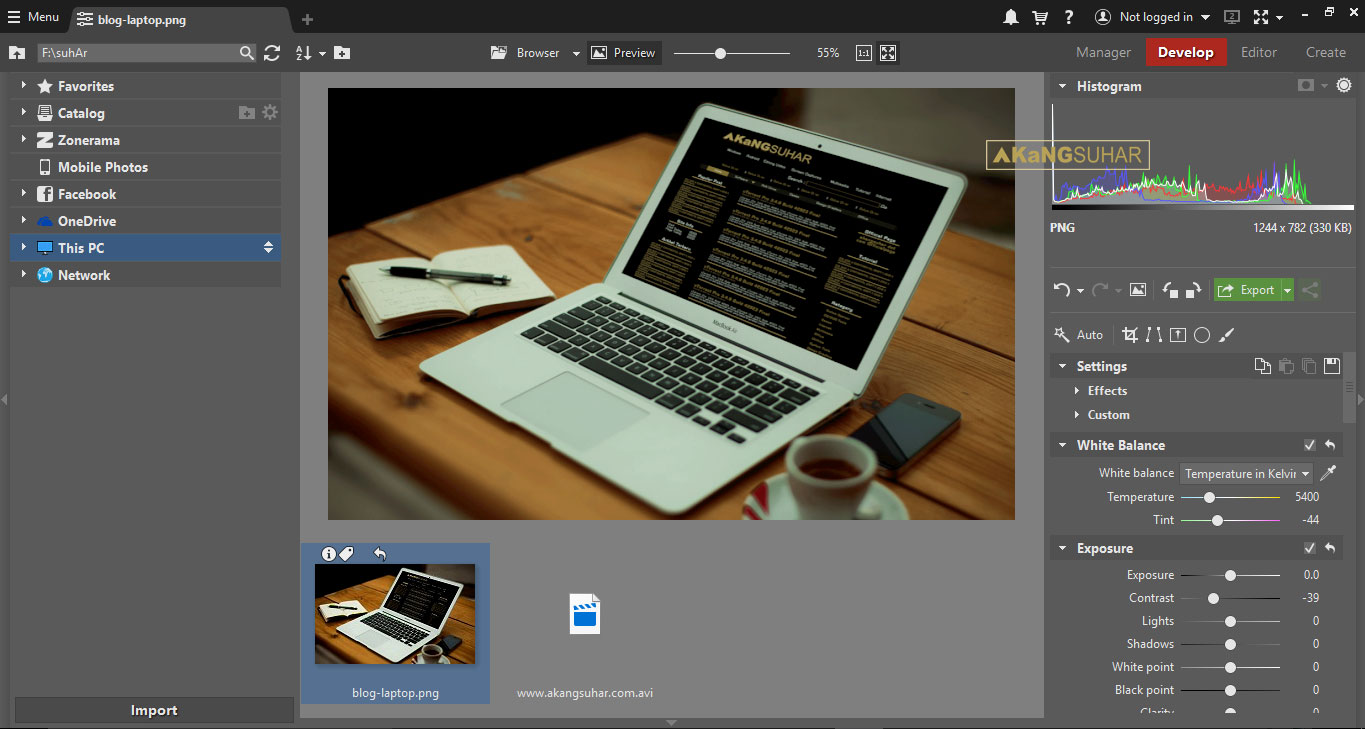Export the photo
This screenshot has height=729, width=1365.
click(x=1247, y=290)
